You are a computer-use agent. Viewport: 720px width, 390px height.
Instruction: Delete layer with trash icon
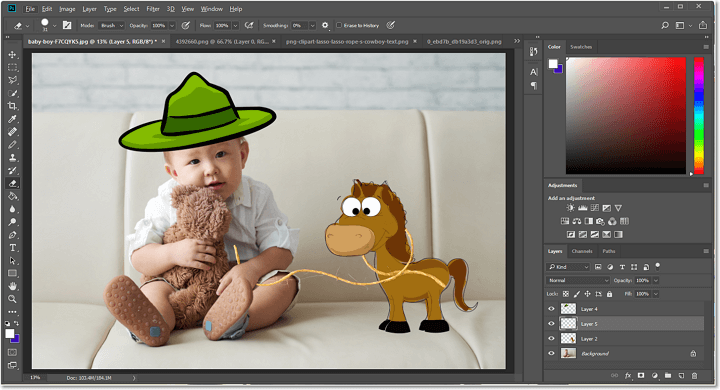pyautogui.click(x=694, y=376)
